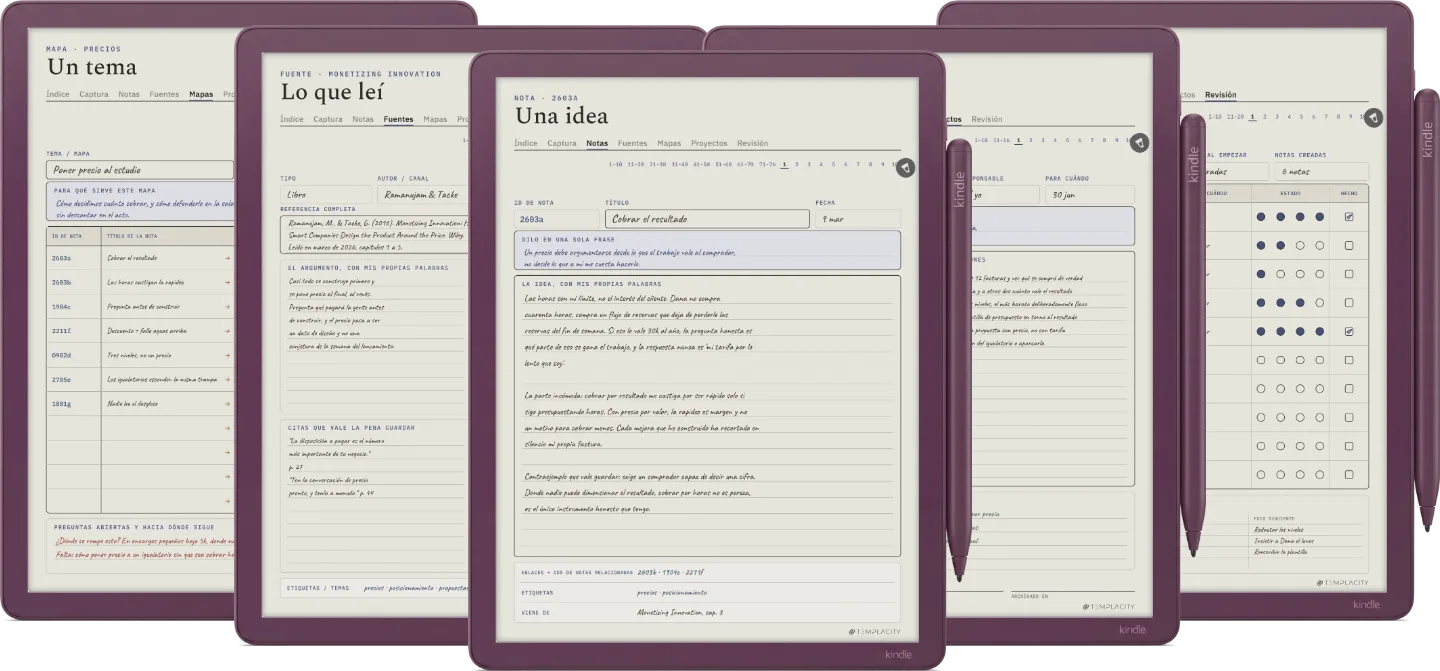Open Mapas tab on Una idea page
The width and height of the screenshot is (1440, 671).
(669, 143)
